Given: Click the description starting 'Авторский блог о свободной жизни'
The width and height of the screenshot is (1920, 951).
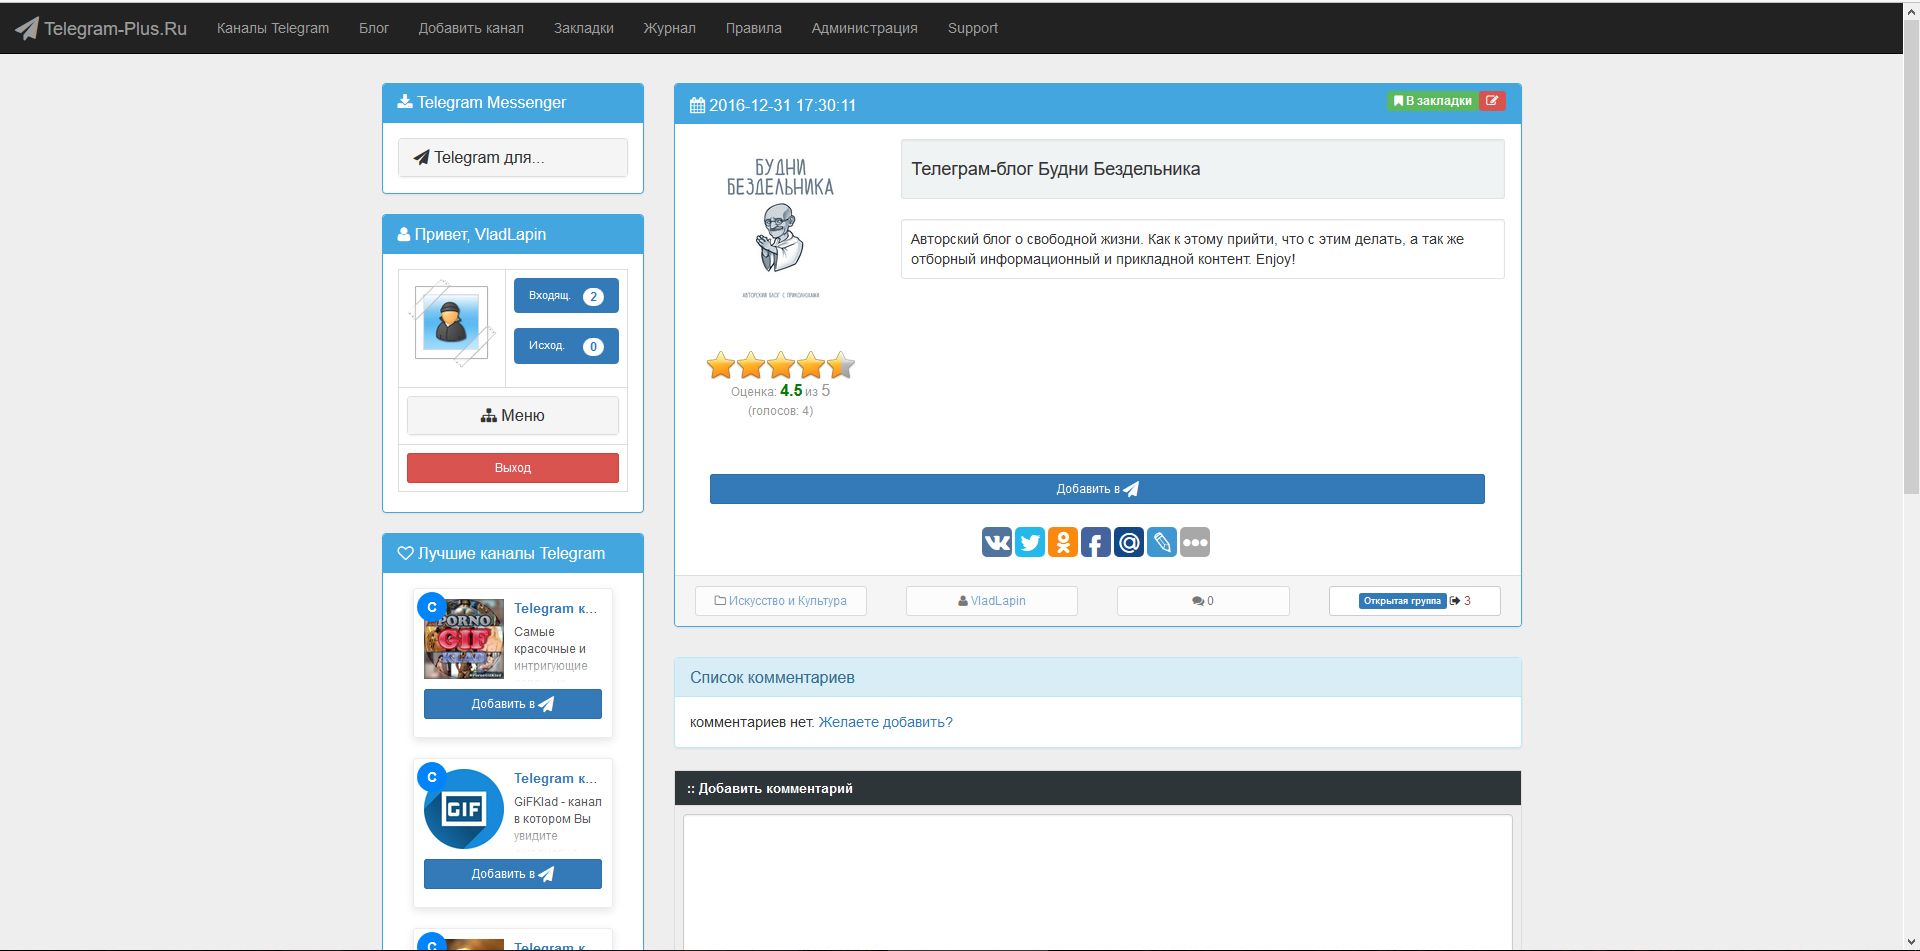Looking at the screenshot, I should coord(1187,249).
